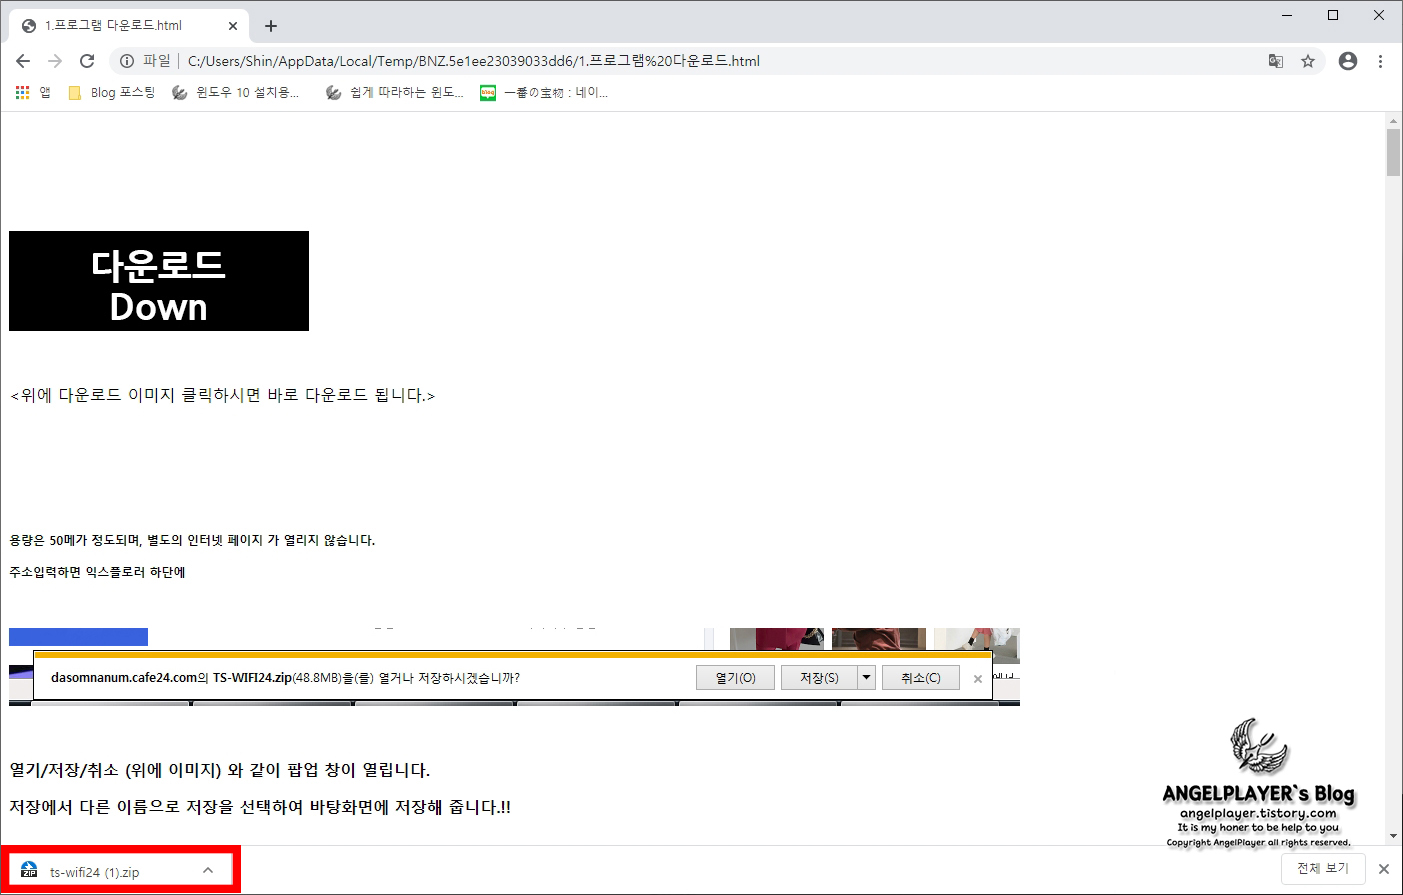Click the 열기(O) button in the image

click(x=736, y=678)
